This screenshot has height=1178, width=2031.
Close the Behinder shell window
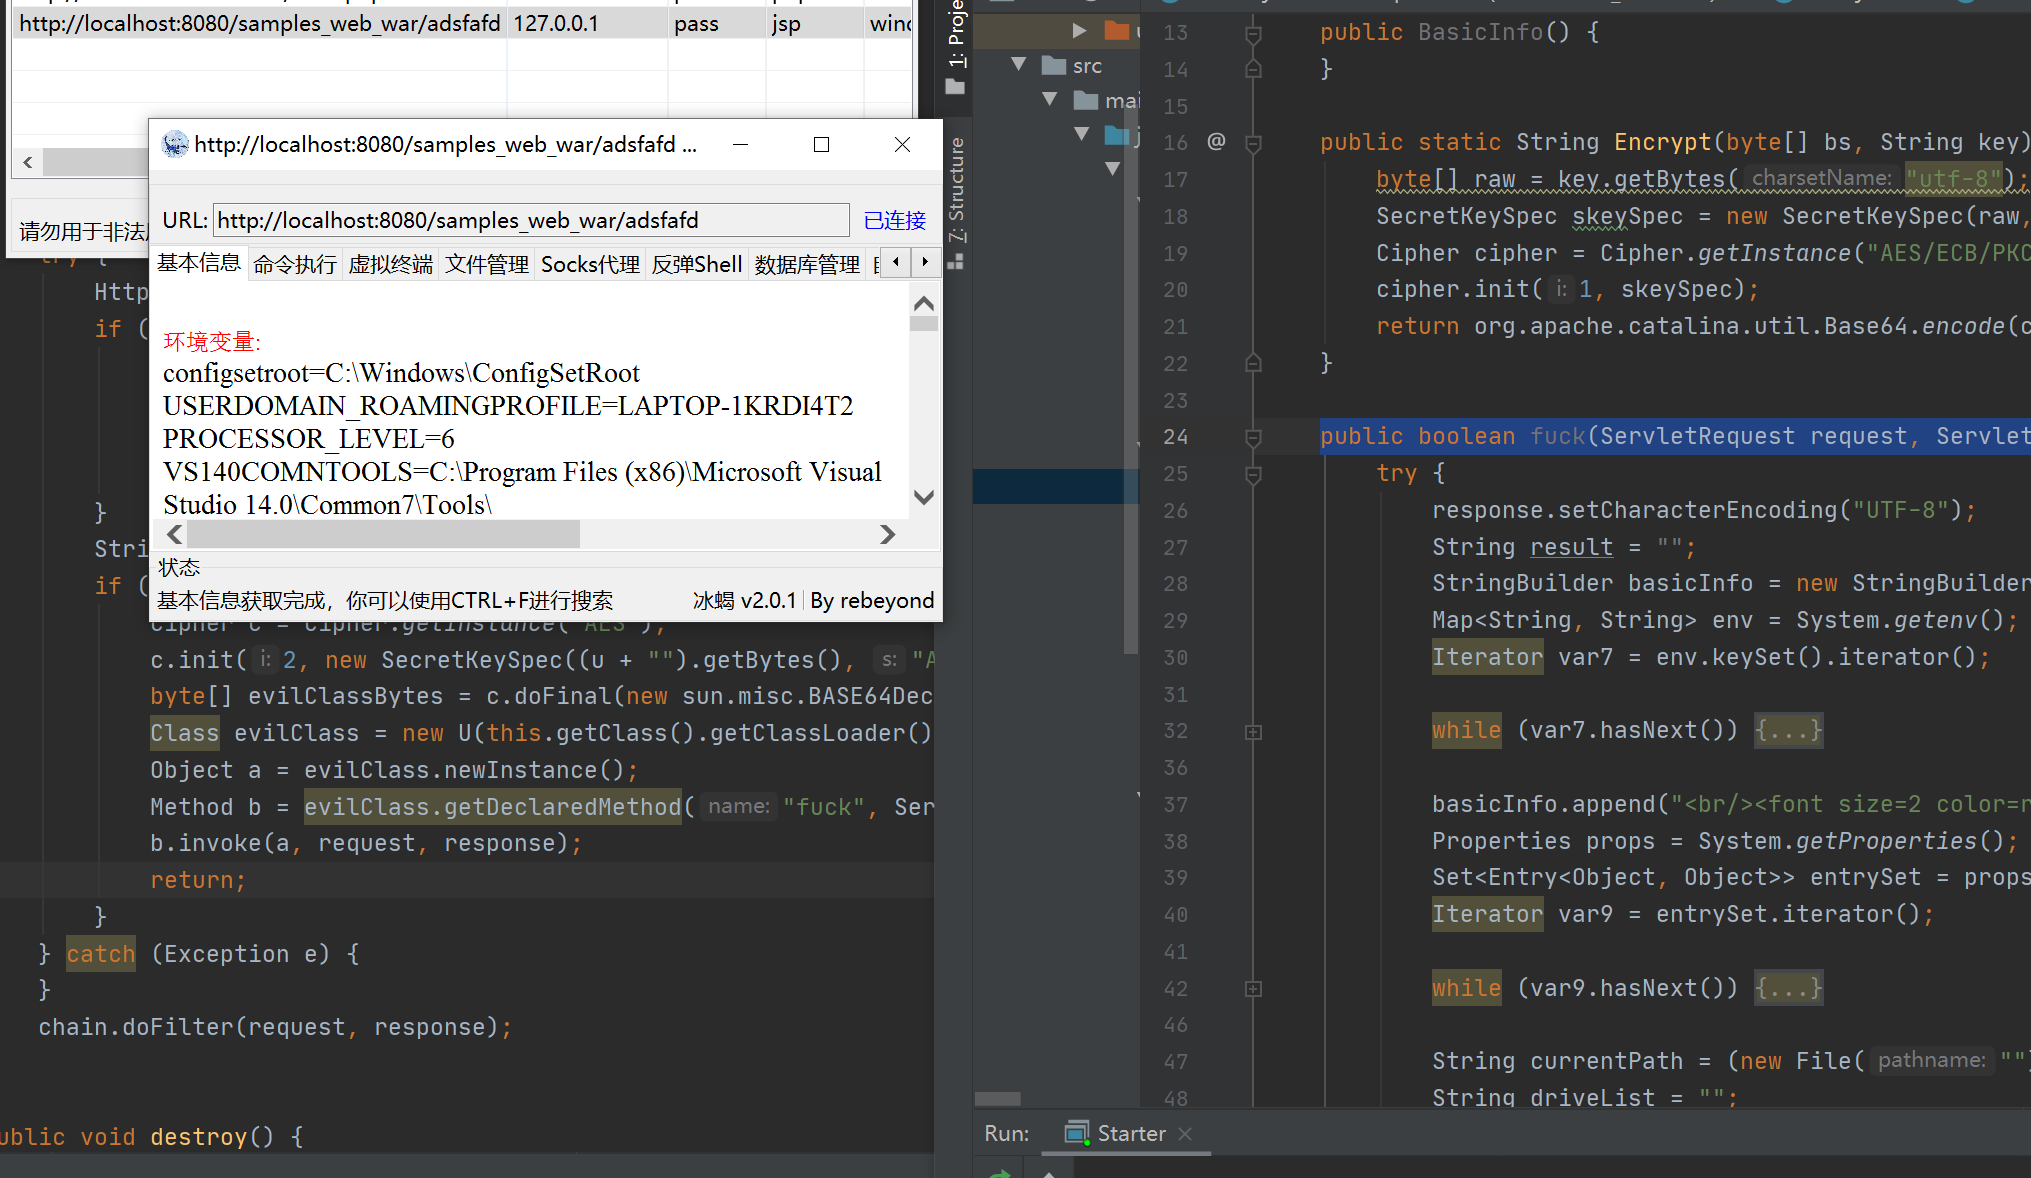click(x=902, y=145)
